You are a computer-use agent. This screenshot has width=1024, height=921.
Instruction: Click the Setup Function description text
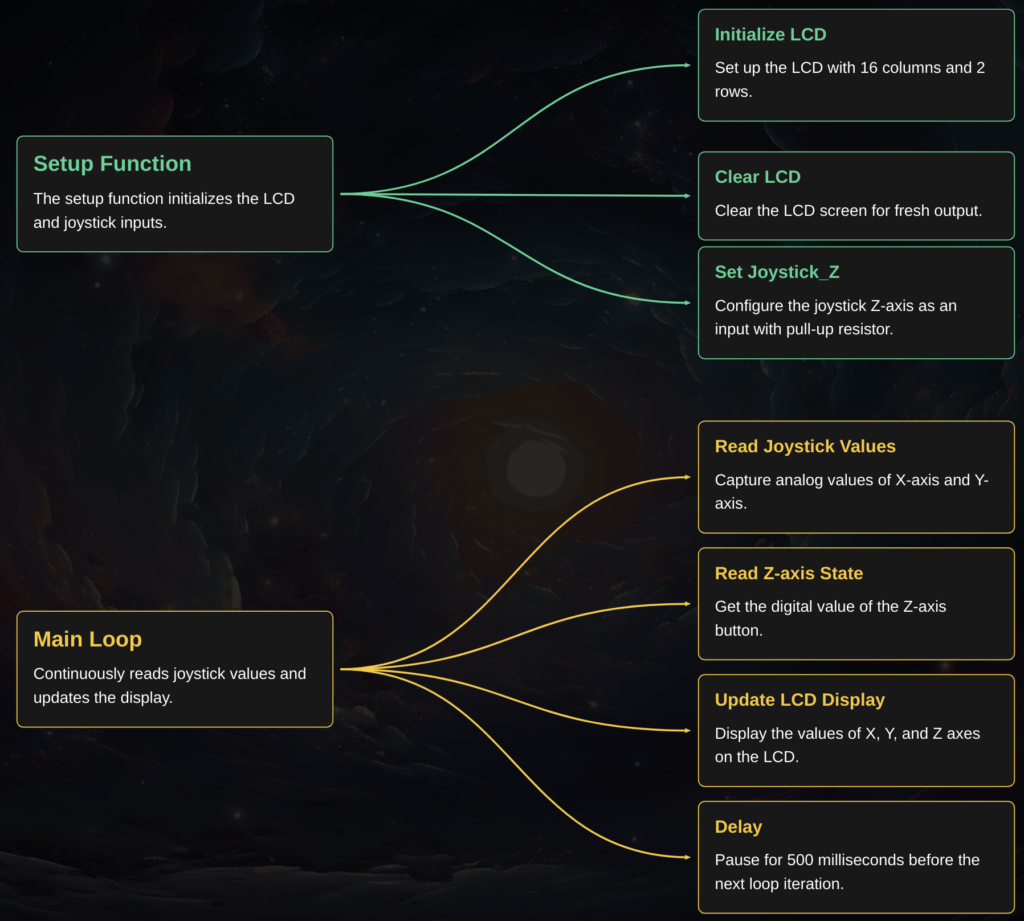[164, 210]
